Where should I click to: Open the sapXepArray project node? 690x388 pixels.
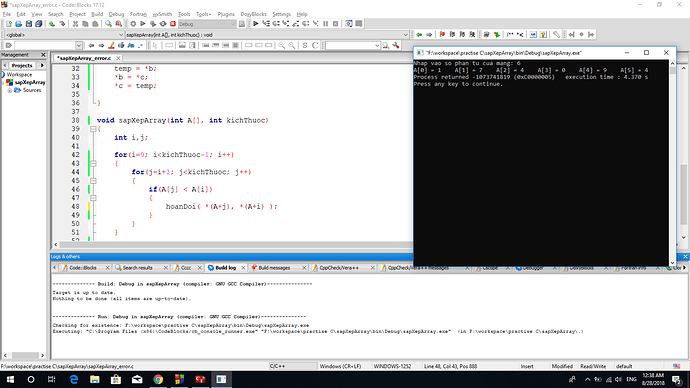point(30,82)
